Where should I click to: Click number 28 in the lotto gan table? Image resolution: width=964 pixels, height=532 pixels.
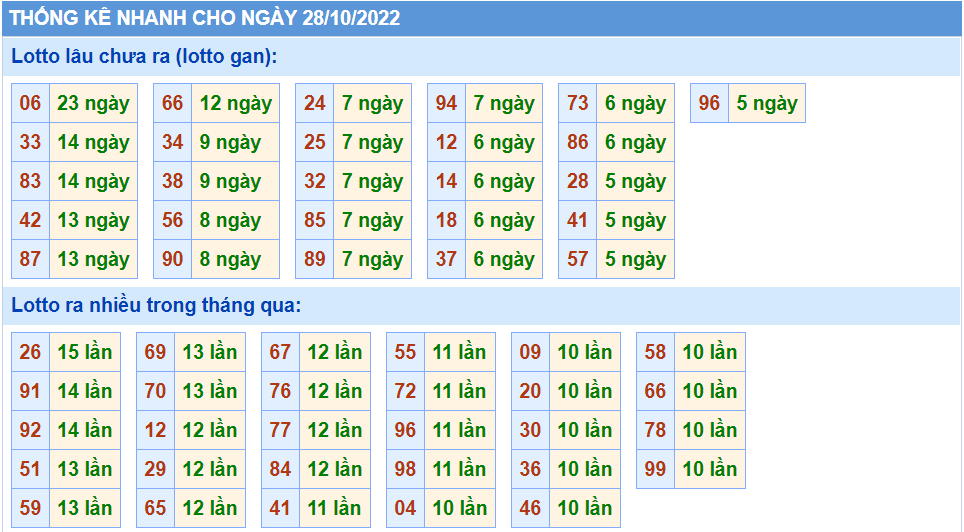pyautogui.click(x=578, y=181)
